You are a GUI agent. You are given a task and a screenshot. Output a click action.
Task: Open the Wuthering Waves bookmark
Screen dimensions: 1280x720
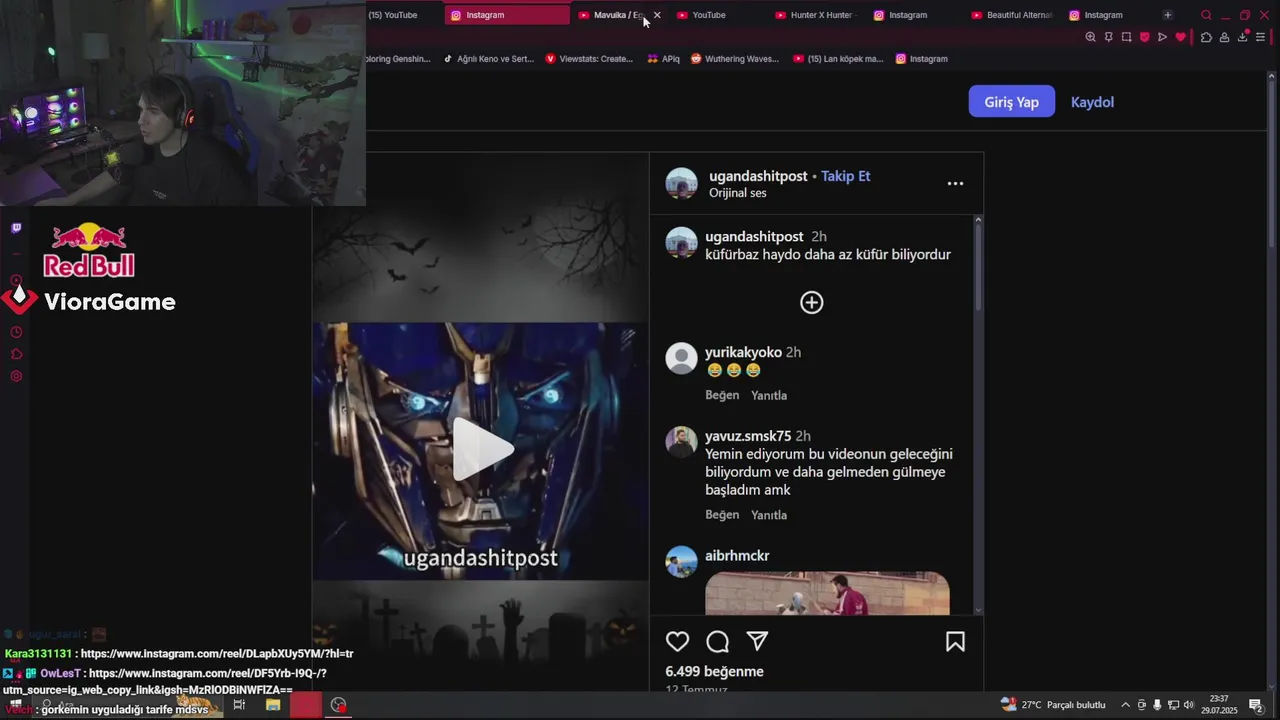pos(735,59)
